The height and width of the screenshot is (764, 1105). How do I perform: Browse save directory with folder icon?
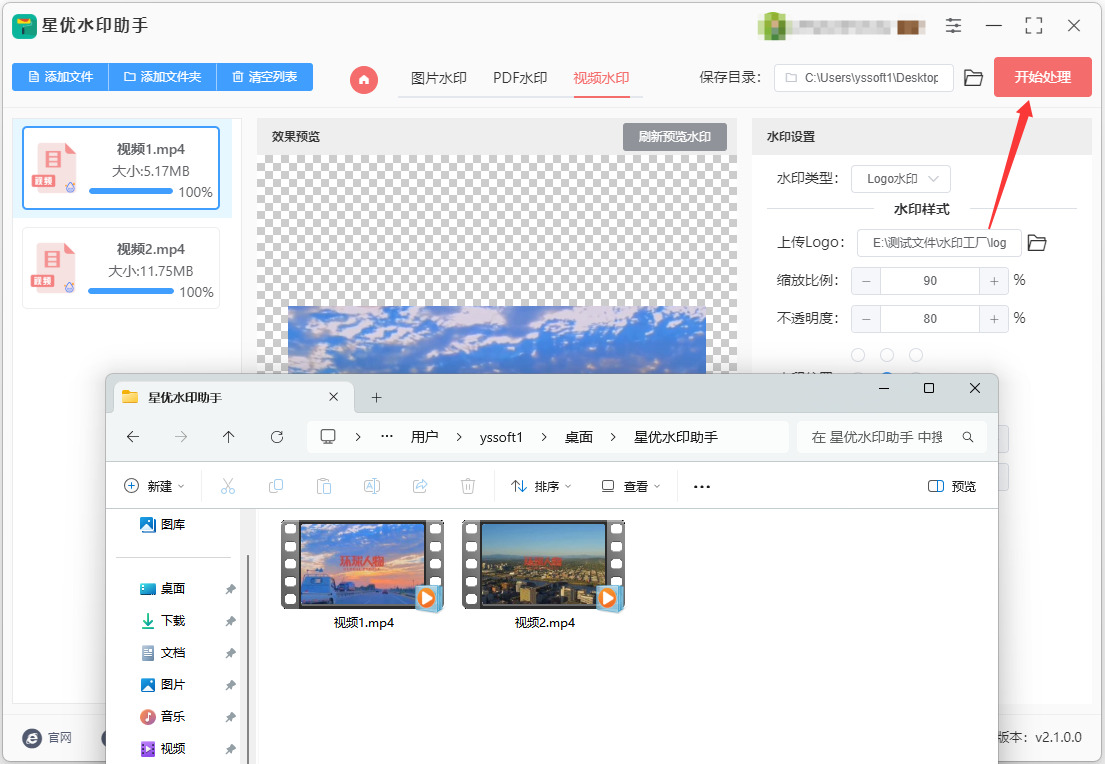(973, 78)
